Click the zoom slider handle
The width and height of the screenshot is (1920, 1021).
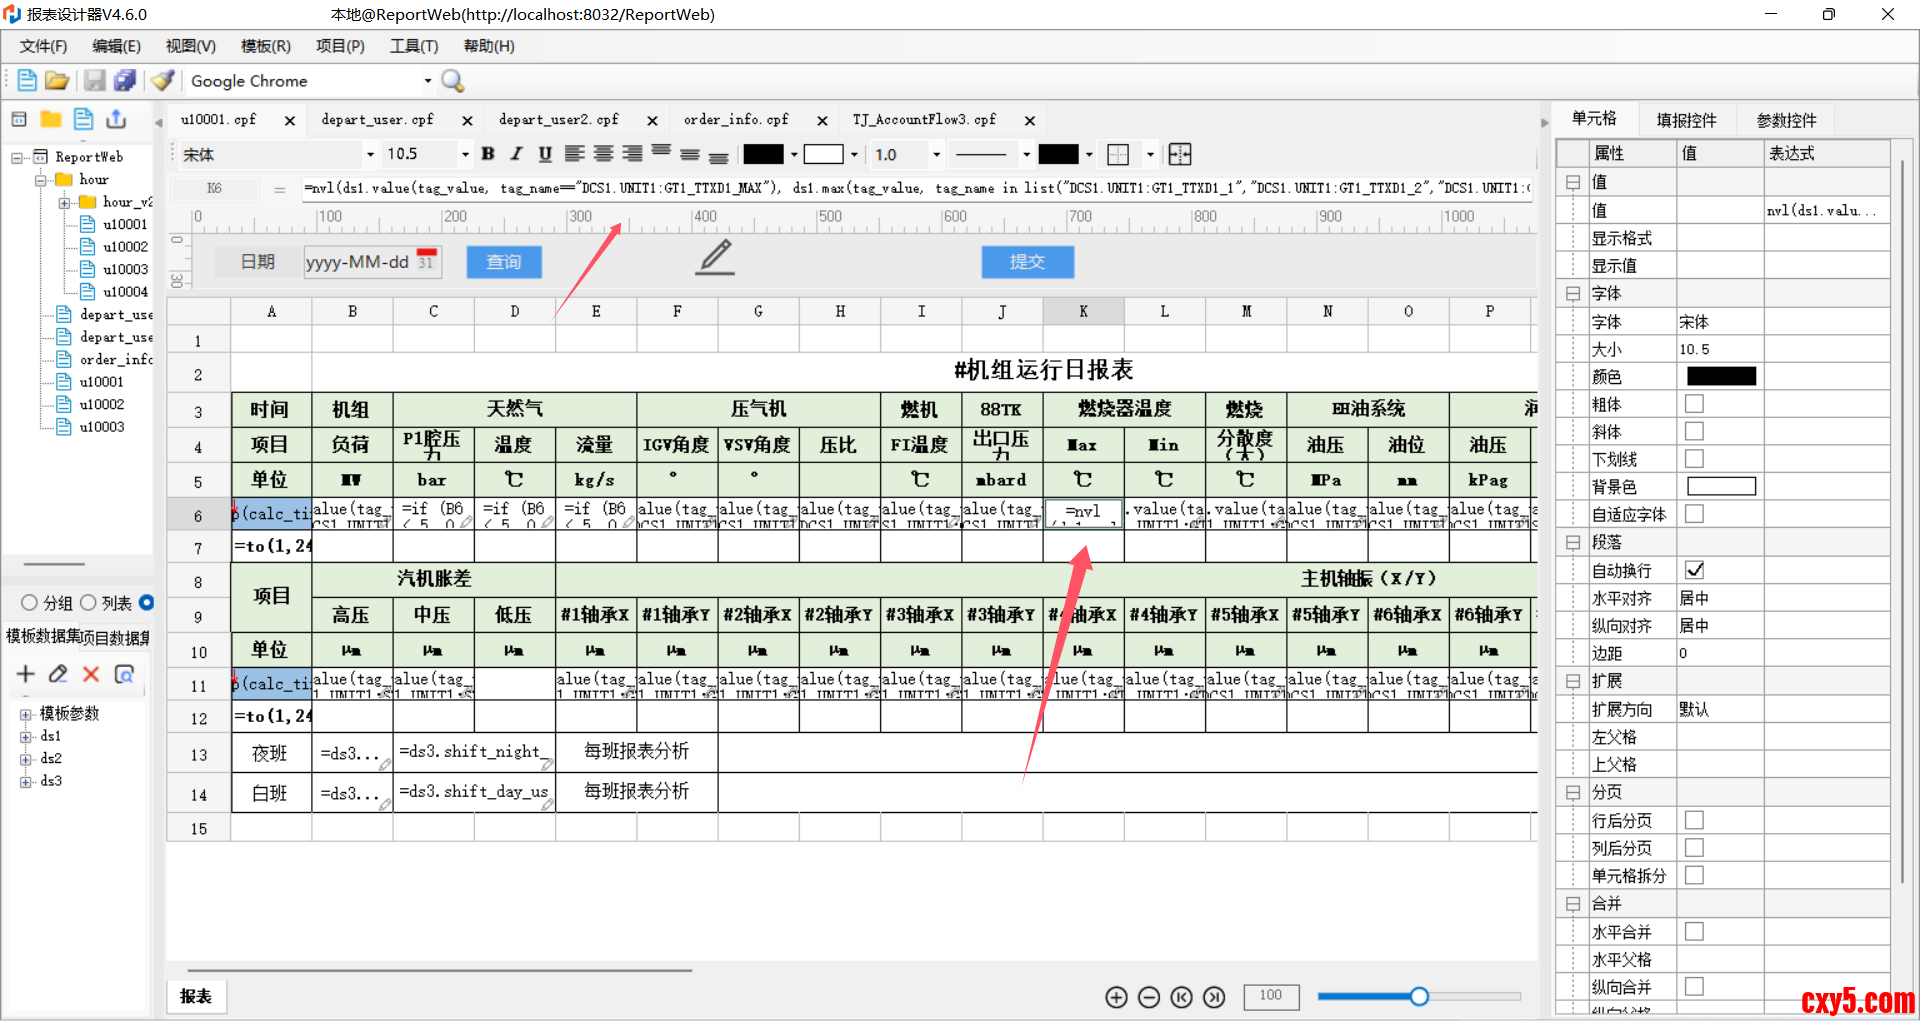[x=1419, y=996]
